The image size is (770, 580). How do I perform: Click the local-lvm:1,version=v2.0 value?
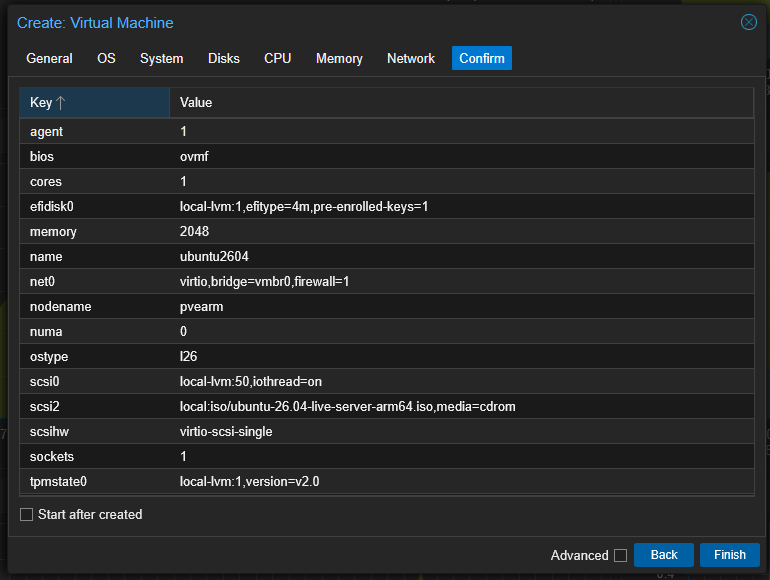point(249,482)
